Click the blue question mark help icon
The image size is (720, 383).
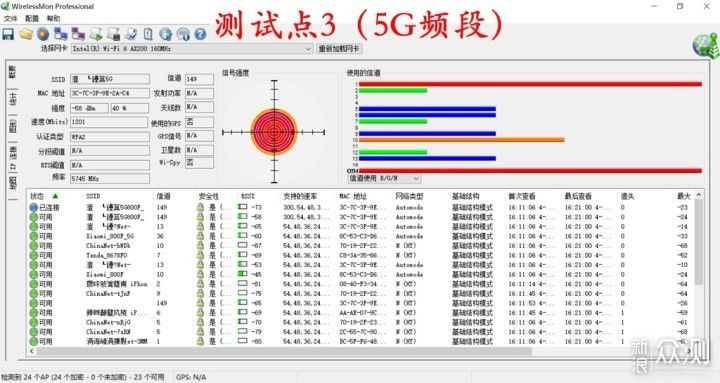(x=200, y=34)
